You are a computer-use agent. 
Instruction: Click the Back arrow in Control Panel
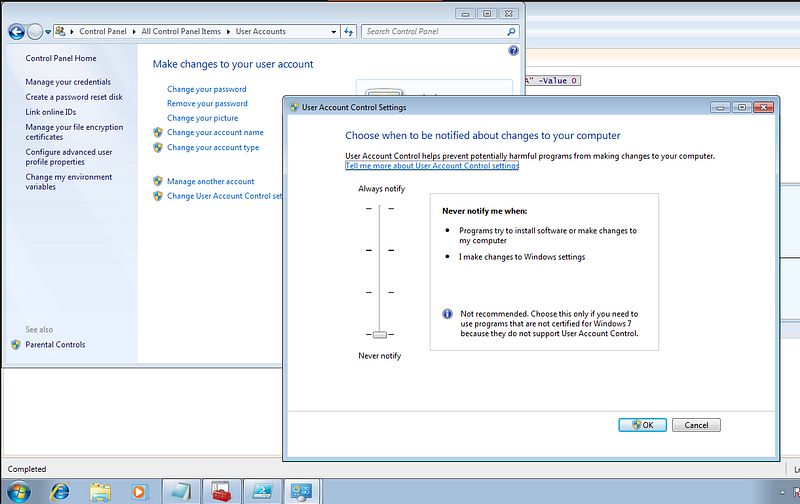(16, 32)
